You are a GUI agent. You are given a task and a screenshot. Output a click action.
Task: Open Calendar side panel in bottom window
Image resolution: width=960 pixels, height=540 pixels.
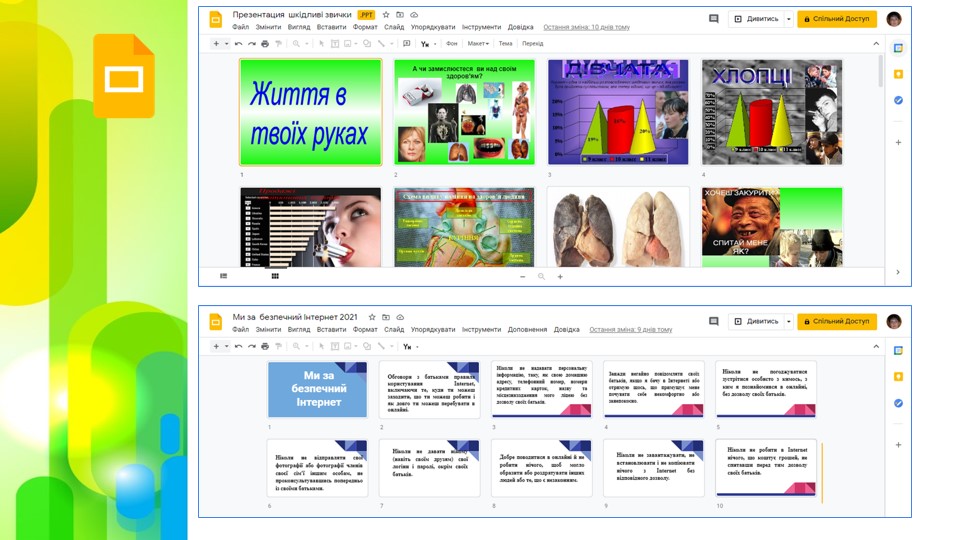click(898, 350)
